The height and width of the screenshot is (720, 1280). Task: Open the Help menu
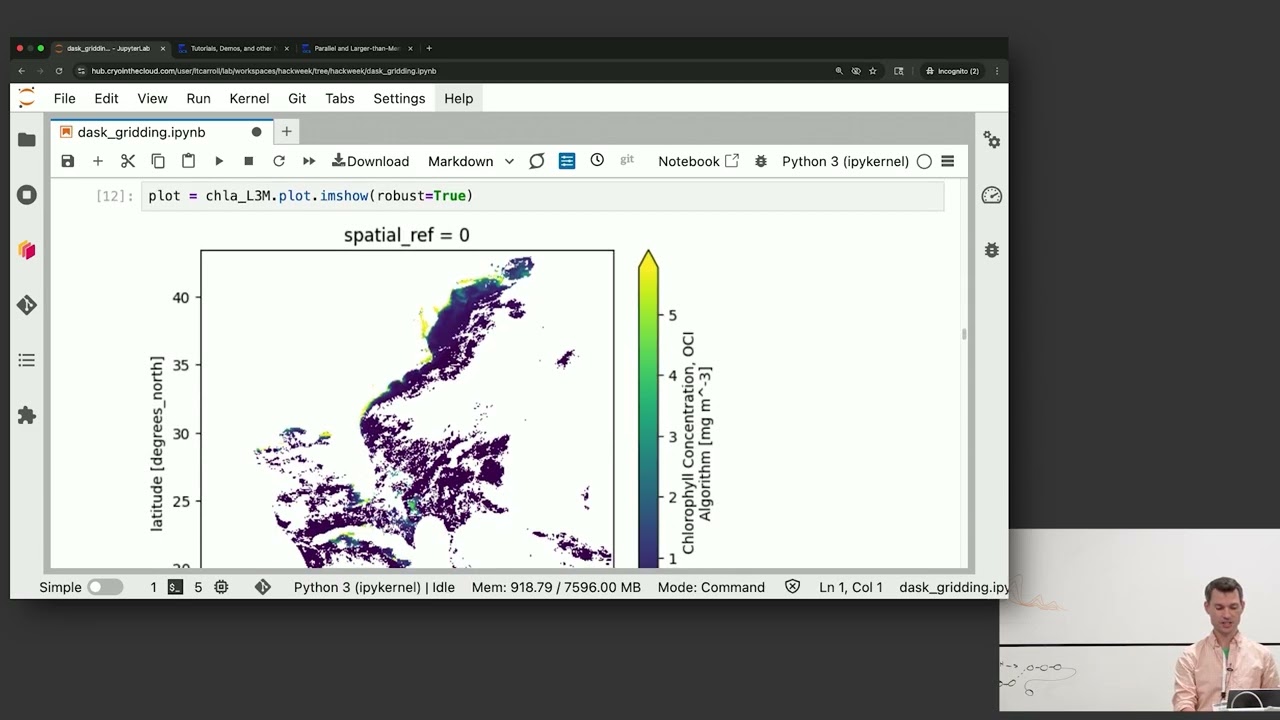pos(458,98)
